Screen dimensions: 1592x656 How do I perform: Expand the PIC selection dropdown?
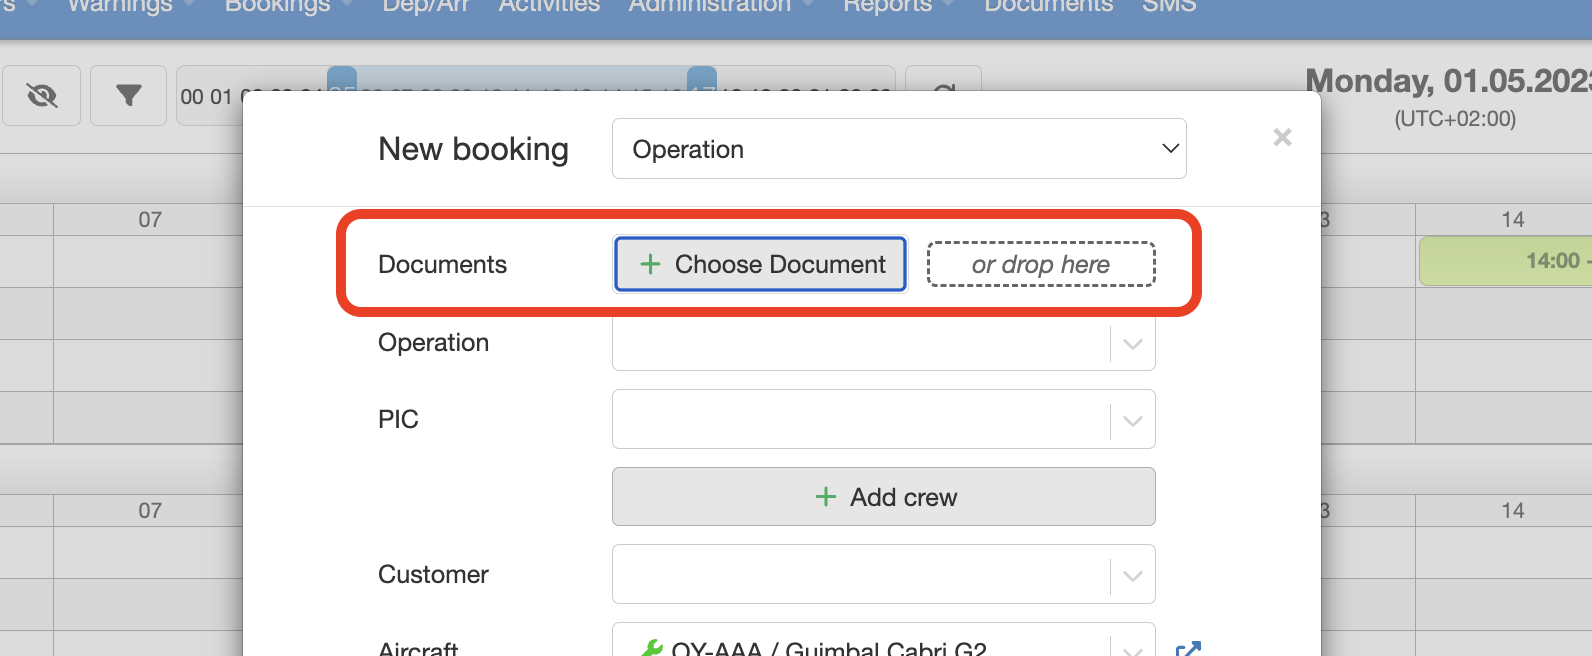[x=1132, y=420]
